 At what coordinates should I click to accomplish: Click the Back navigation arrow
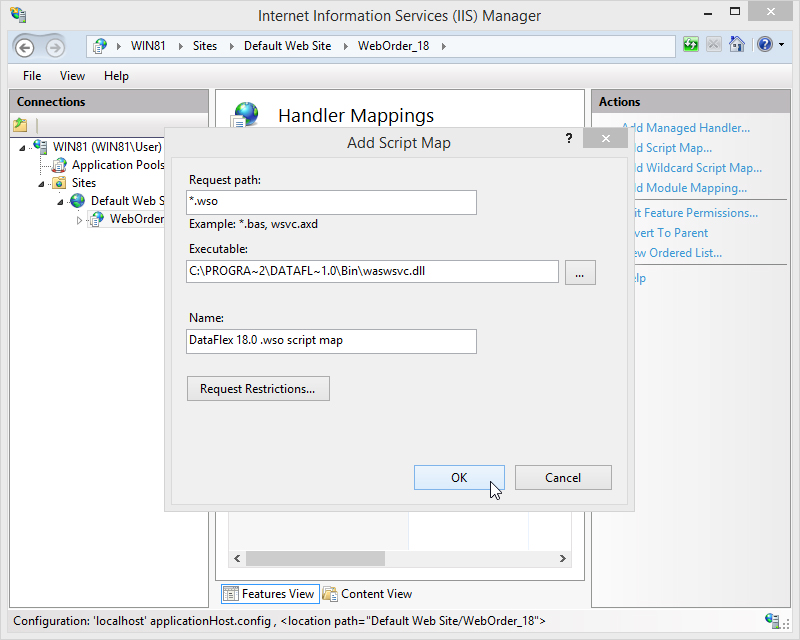point(24,47)
